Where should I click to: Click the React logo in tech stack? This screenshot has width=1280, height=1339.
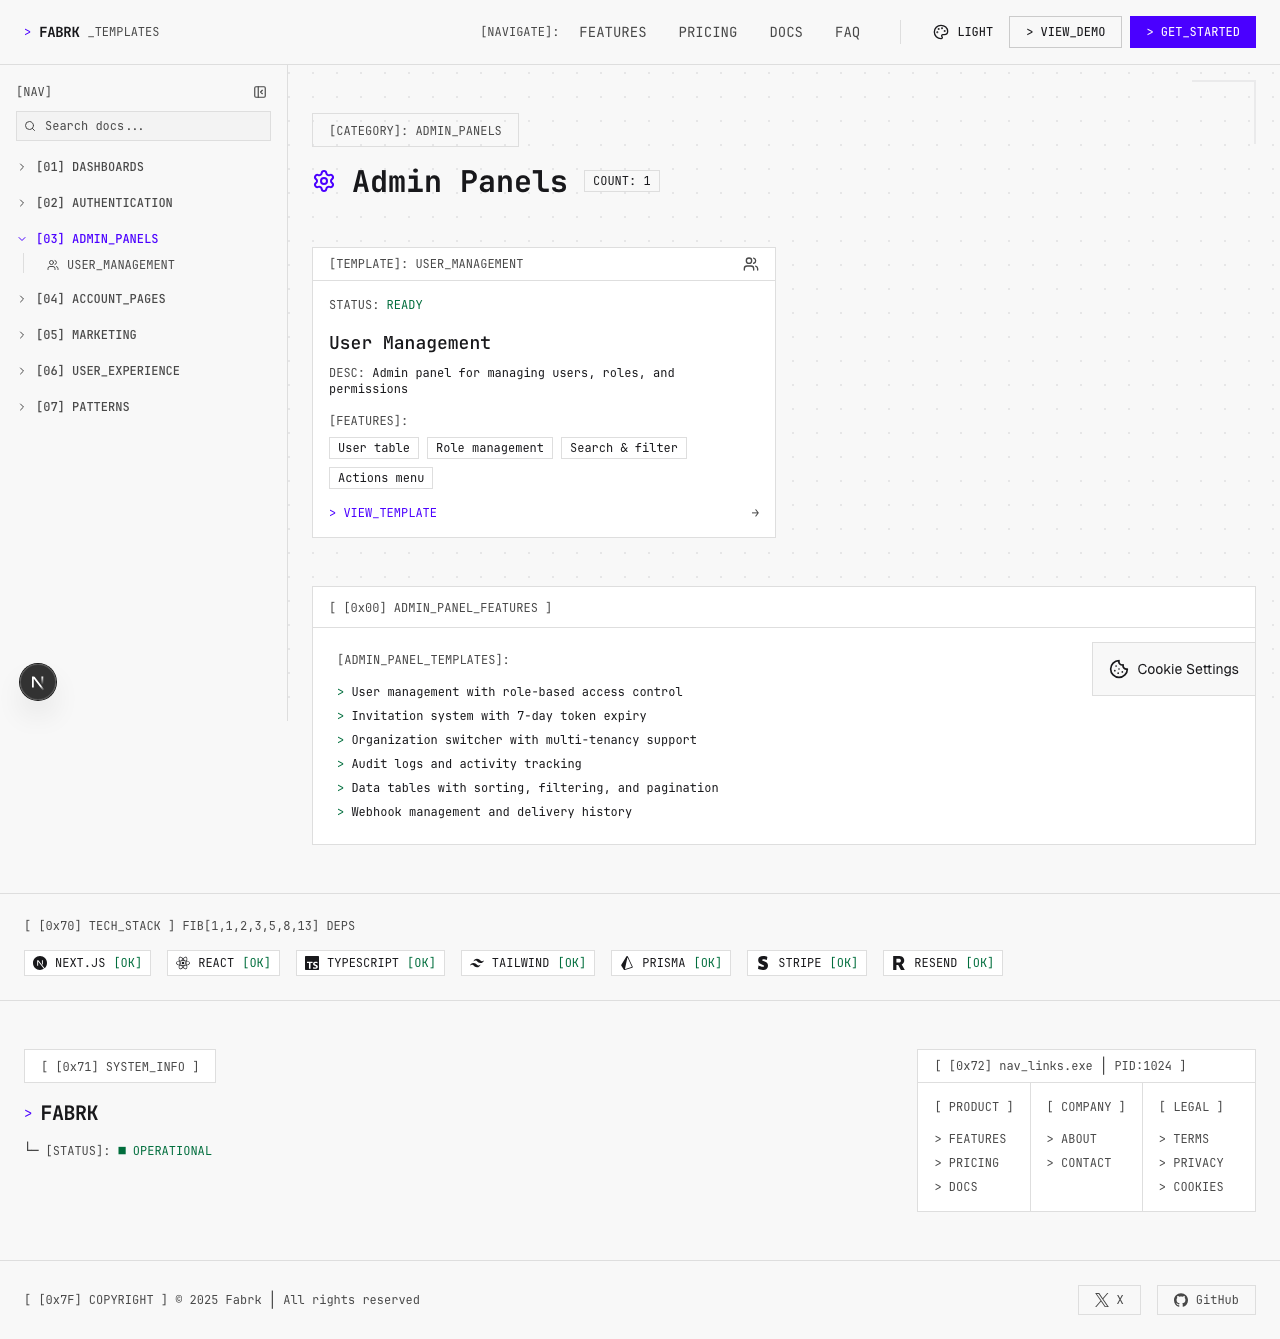pos(183,963)
